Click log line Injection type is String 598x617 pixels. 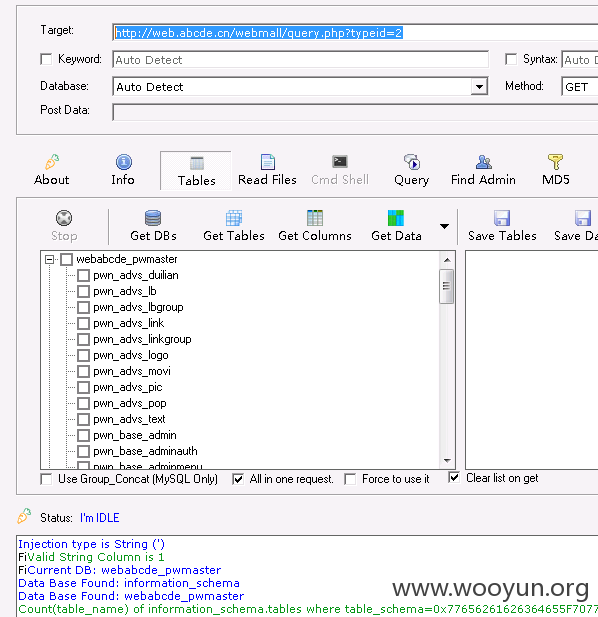[x=91, y=544]
